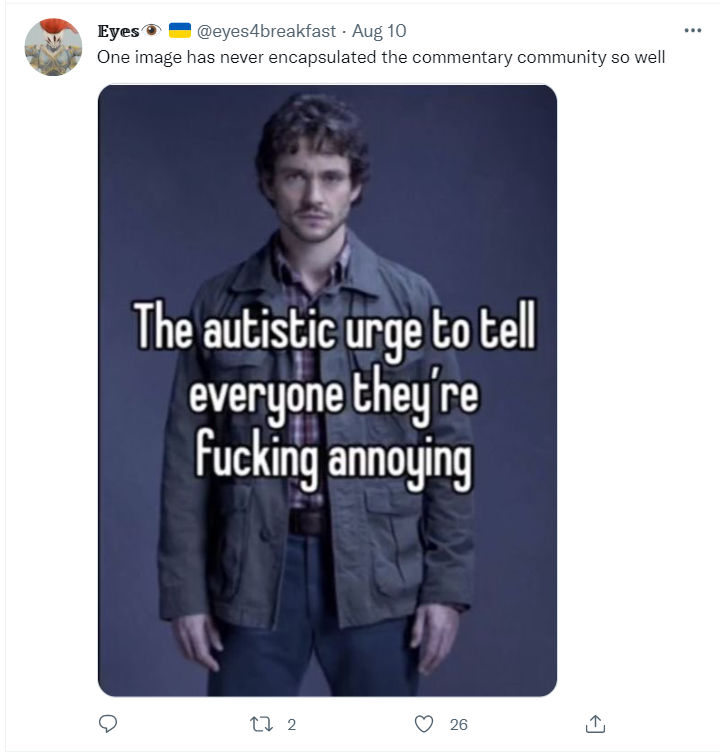The image size is (720, 752).
Task: Click "The autistic urge" caption line
Action: [x=278, y=331]
